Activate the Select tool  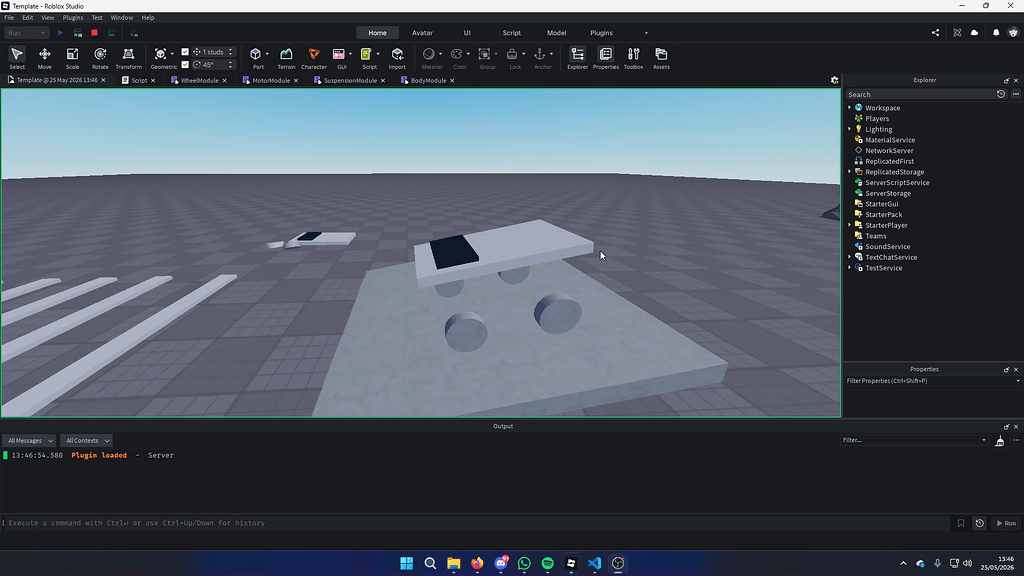click(17, 58)
